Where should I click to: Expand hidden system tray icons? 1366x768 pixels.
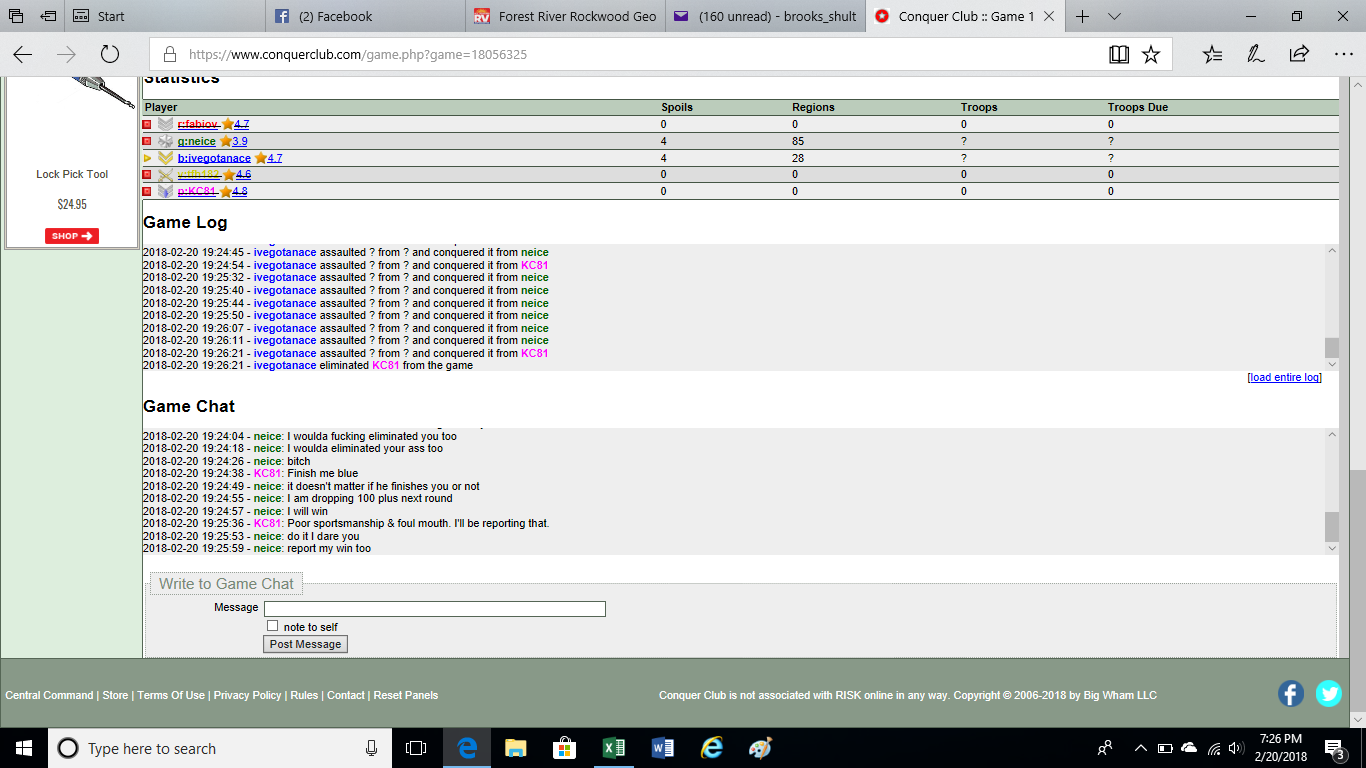tap(1140, 748)
